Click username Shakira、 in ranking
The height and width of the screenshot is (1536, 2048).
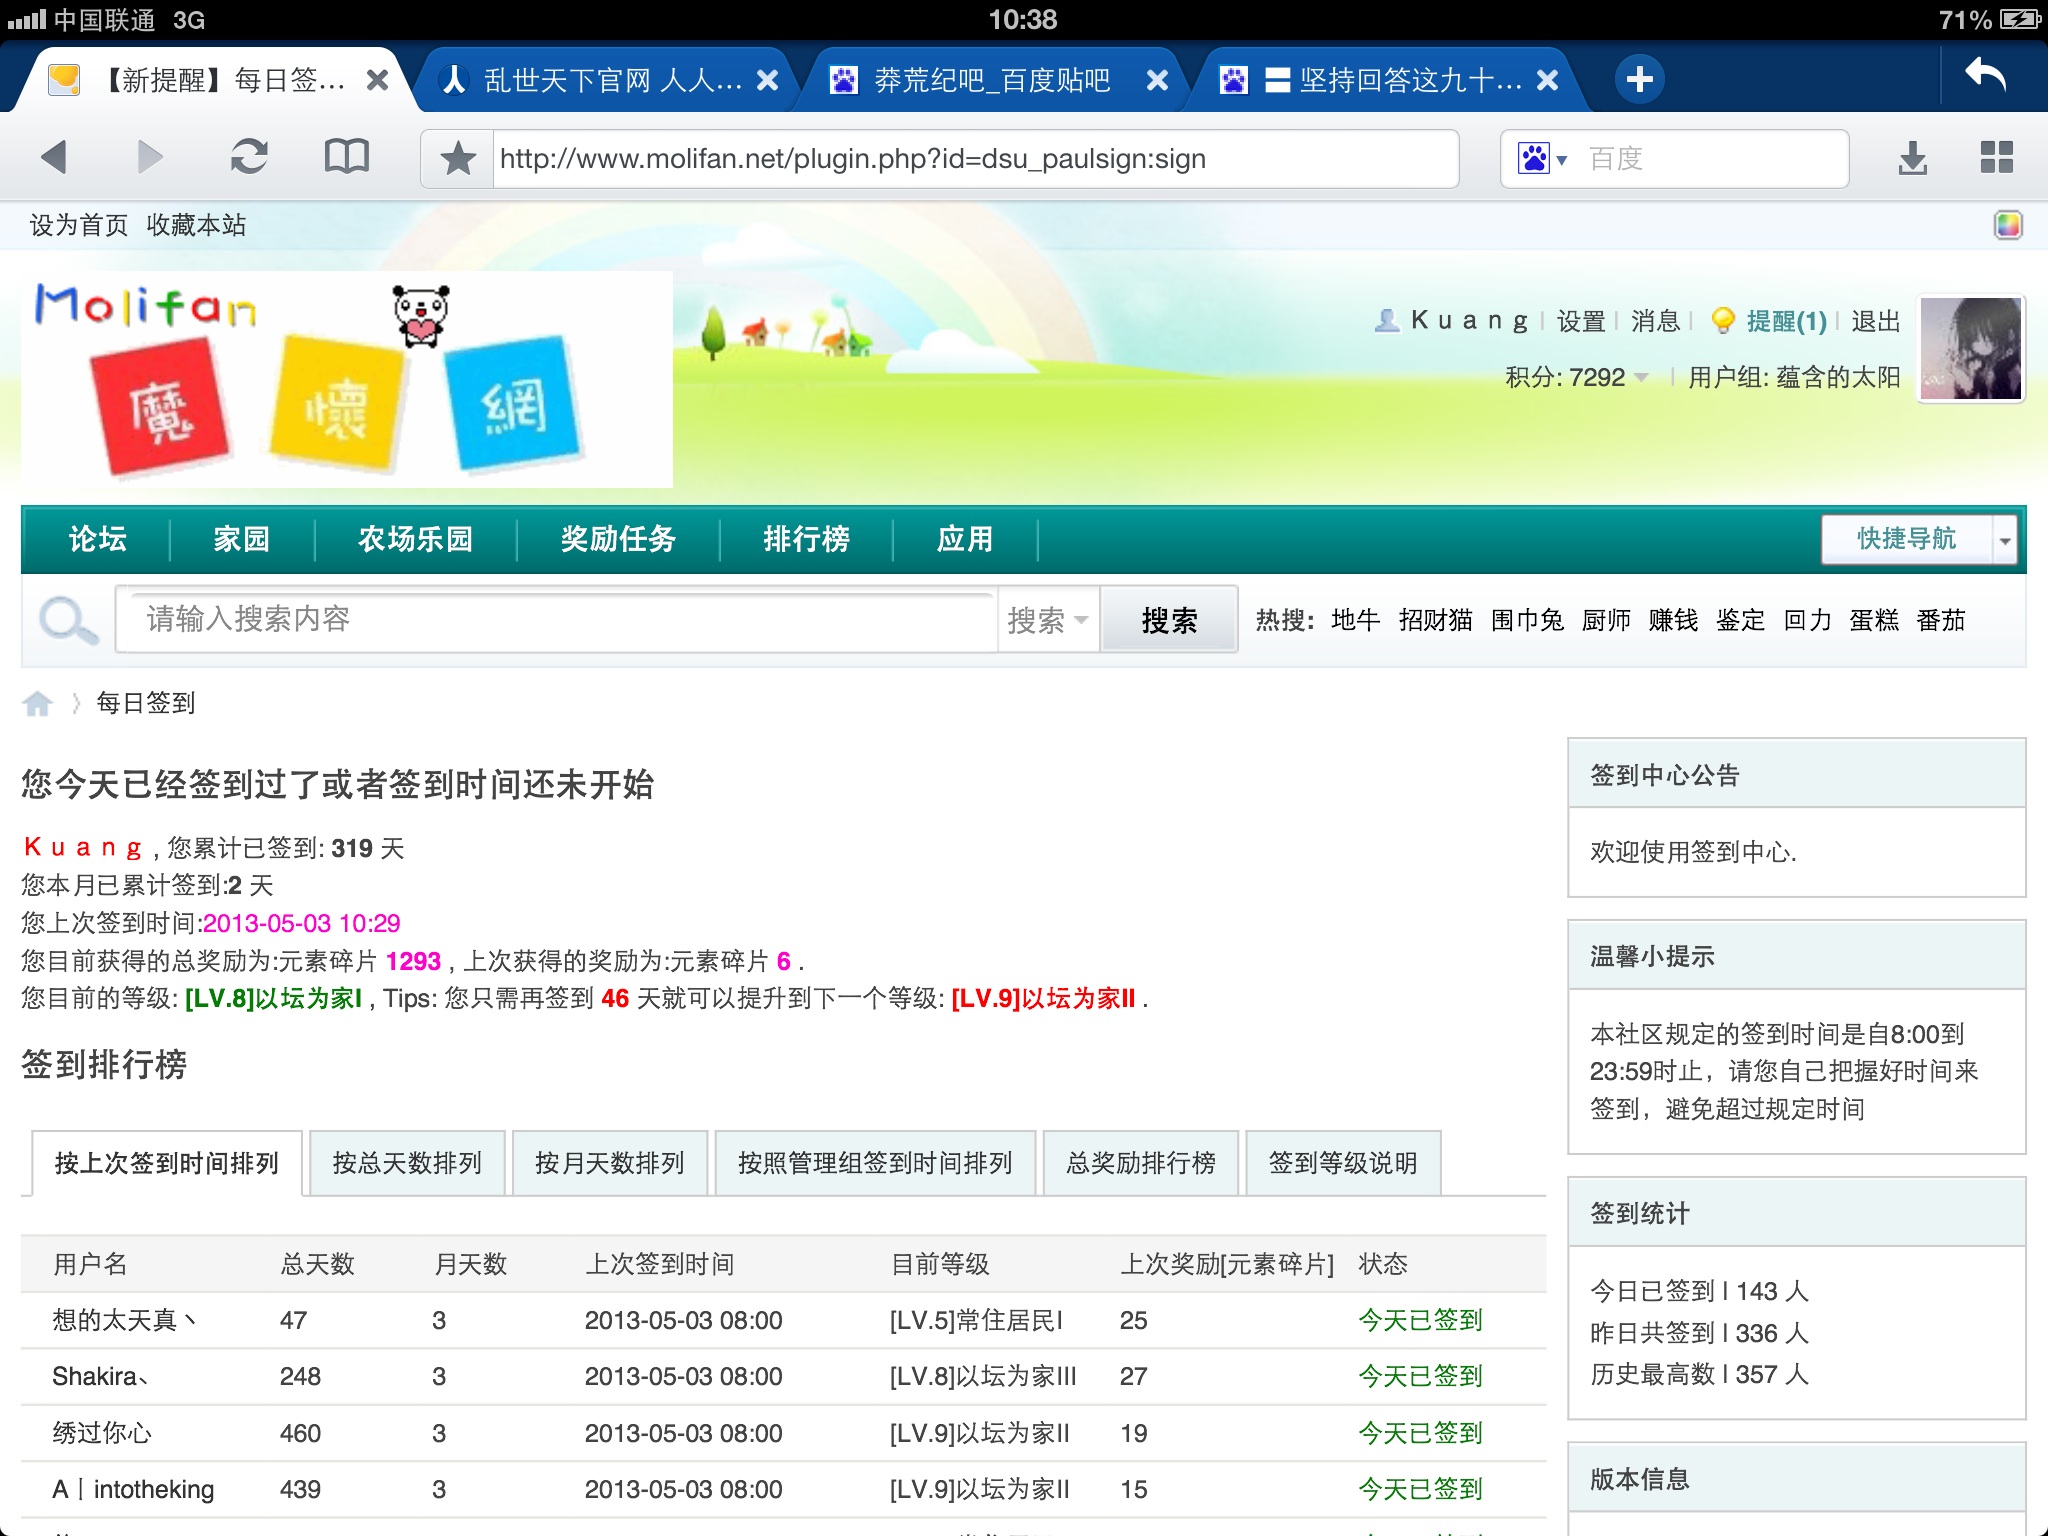coord(100,1377)
